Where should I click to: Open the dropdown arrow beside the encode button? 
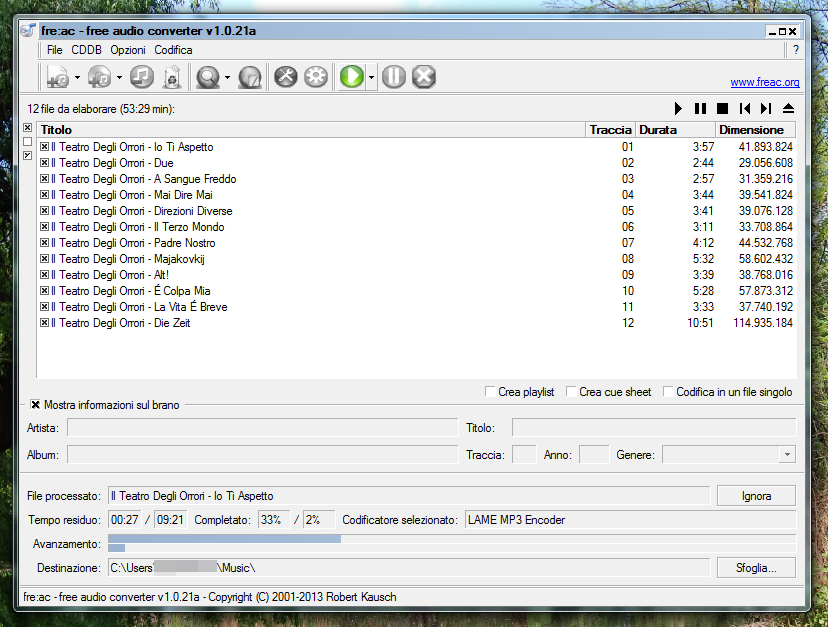[x=371, y=77]
